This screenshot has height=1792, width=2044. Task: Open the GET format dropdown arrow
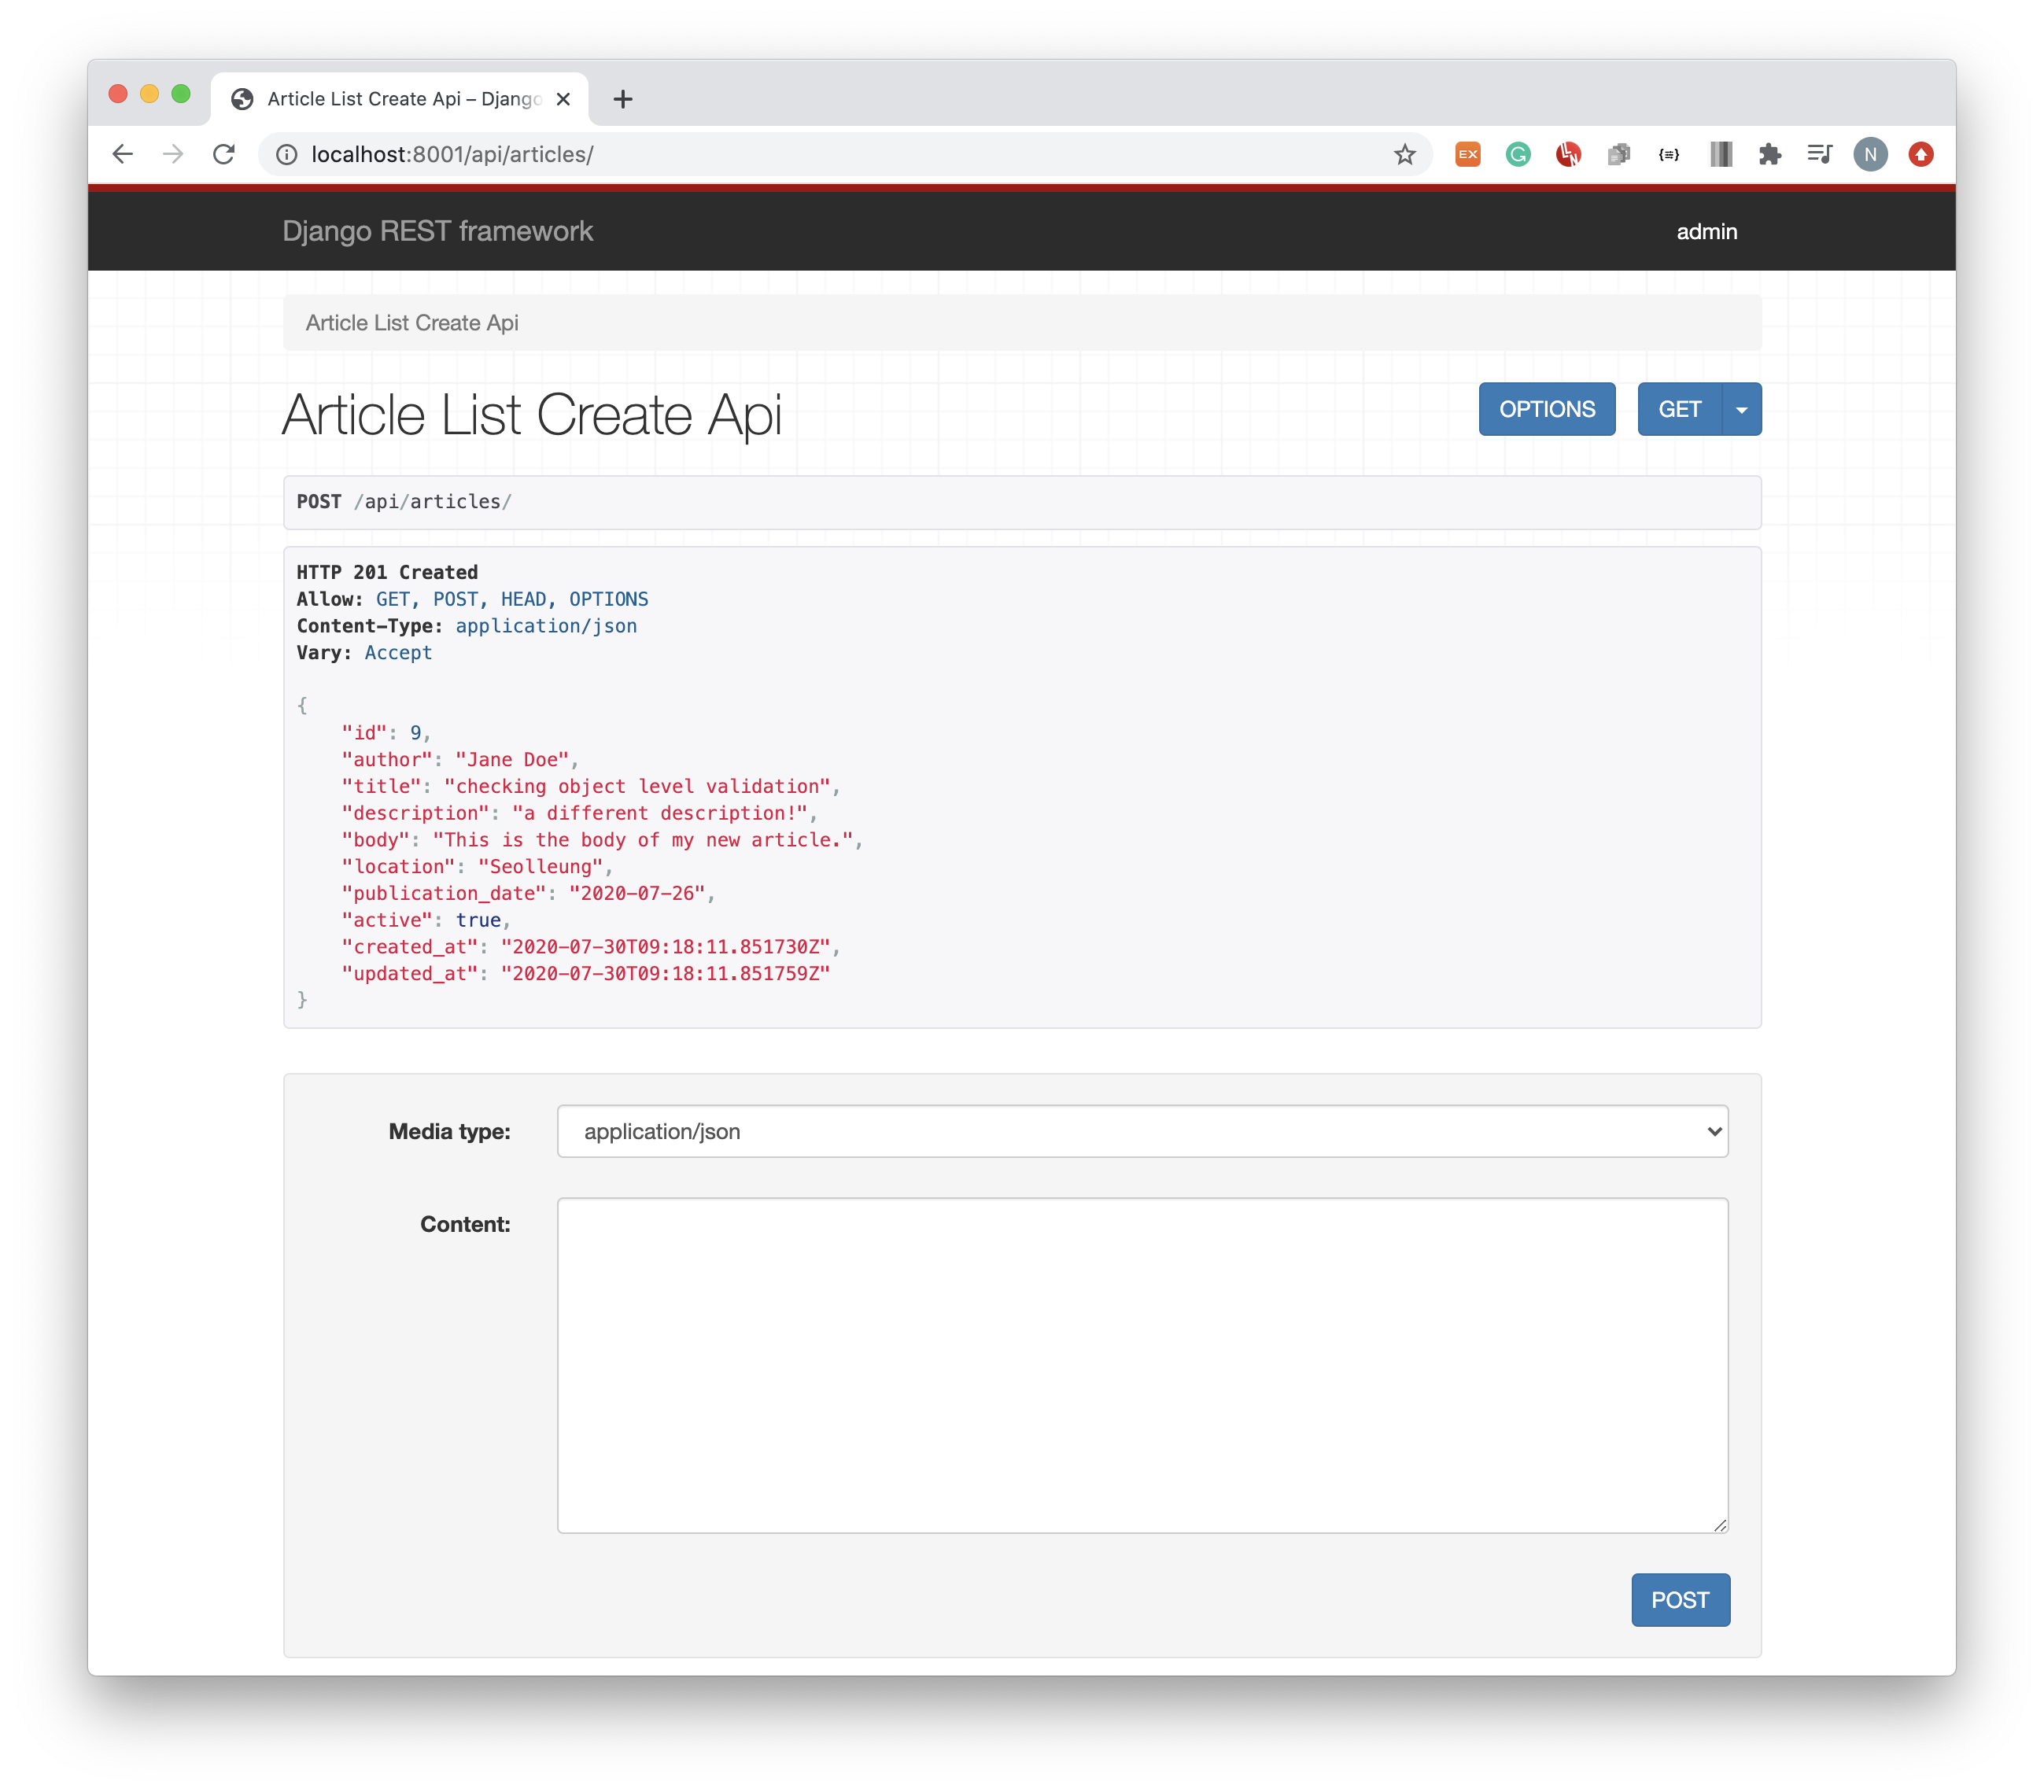click(x=1741, y=408)
